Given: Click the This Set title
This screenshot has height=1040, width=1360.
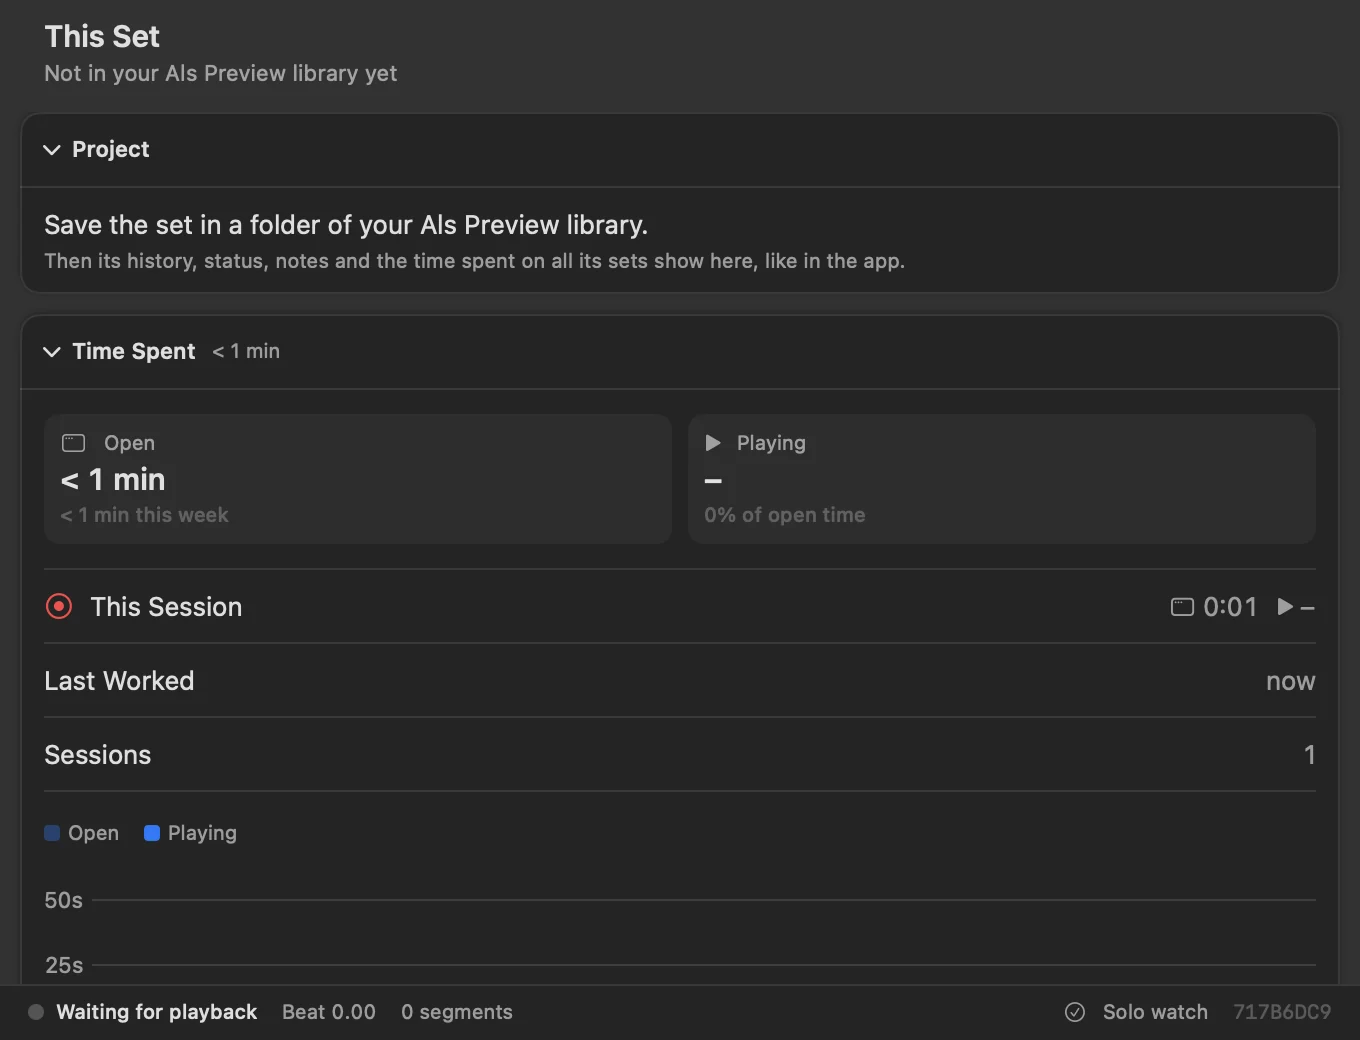Looking at the screenshot, I should pos(102,37).
